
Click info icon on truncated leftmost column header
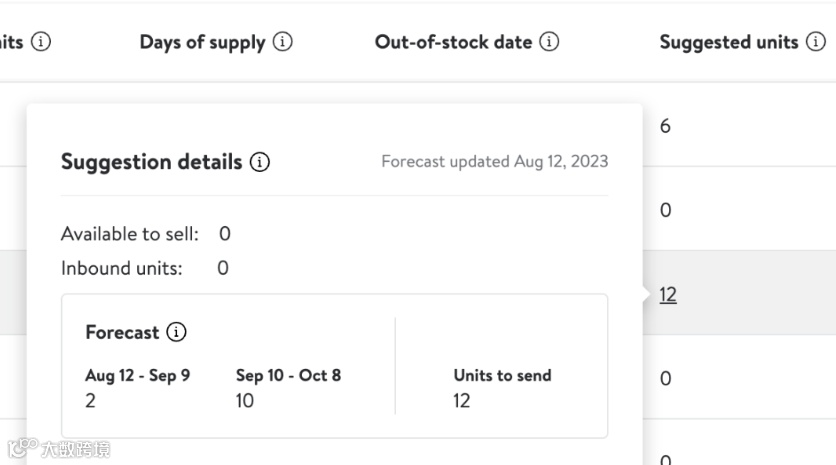pos(41,42)
